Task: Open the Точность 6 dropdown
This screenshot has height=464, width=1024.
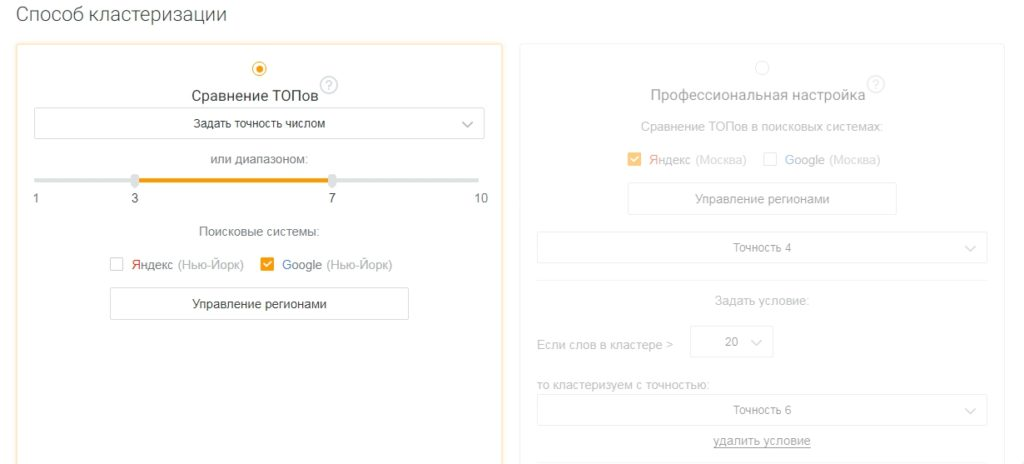Action: tap(762, 410)
